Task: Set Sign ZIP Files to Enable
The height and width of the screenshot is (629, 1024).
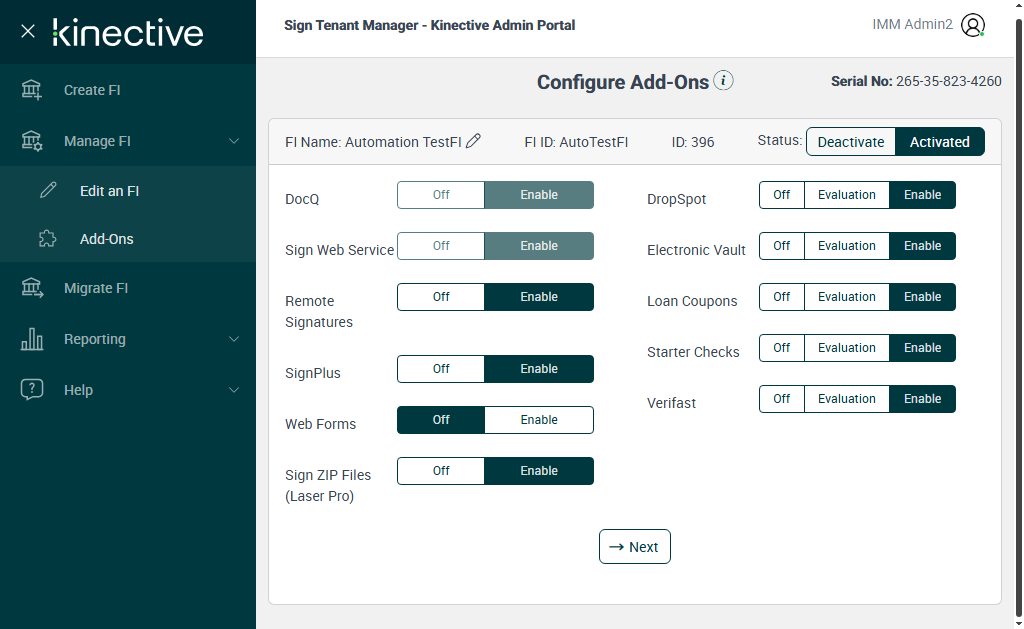Action: (539, 470)
